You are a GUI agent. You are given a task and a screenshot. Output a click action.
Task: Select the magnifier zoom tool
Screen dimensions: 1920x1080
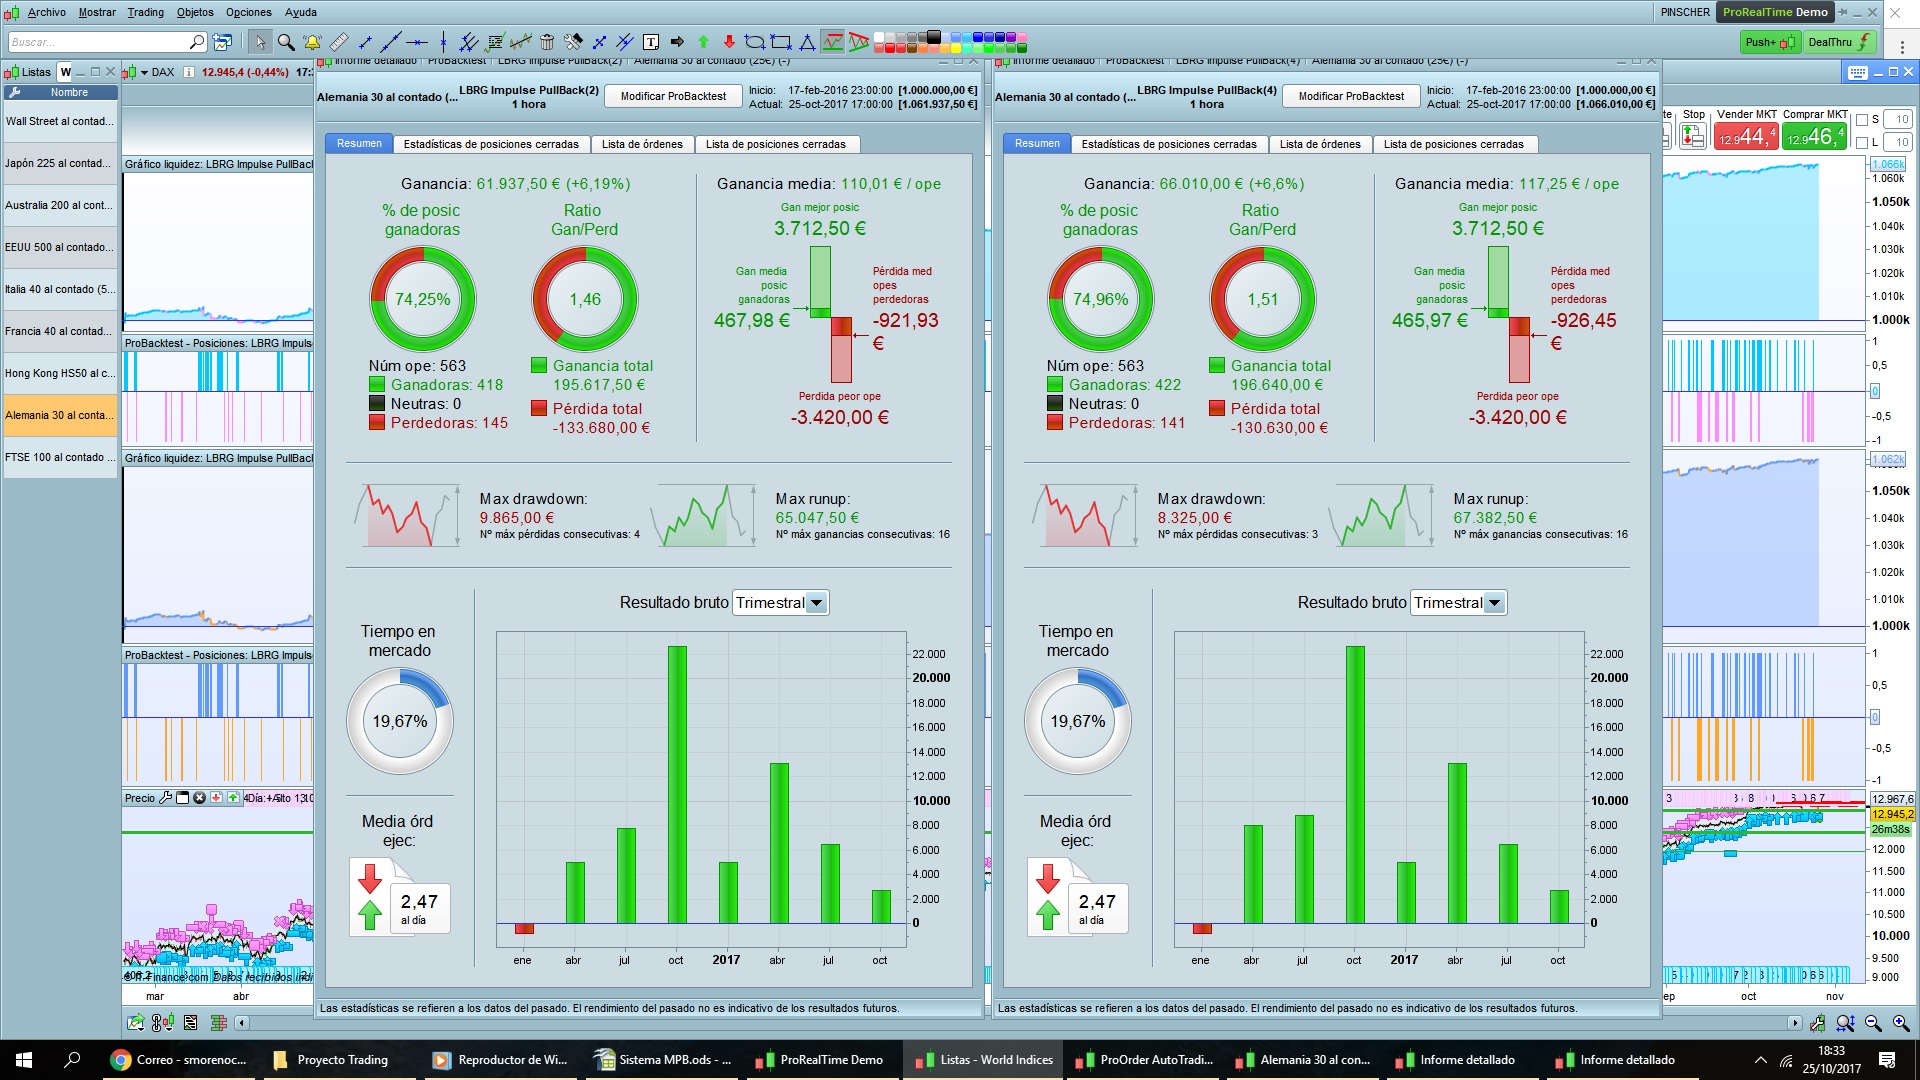286,42
